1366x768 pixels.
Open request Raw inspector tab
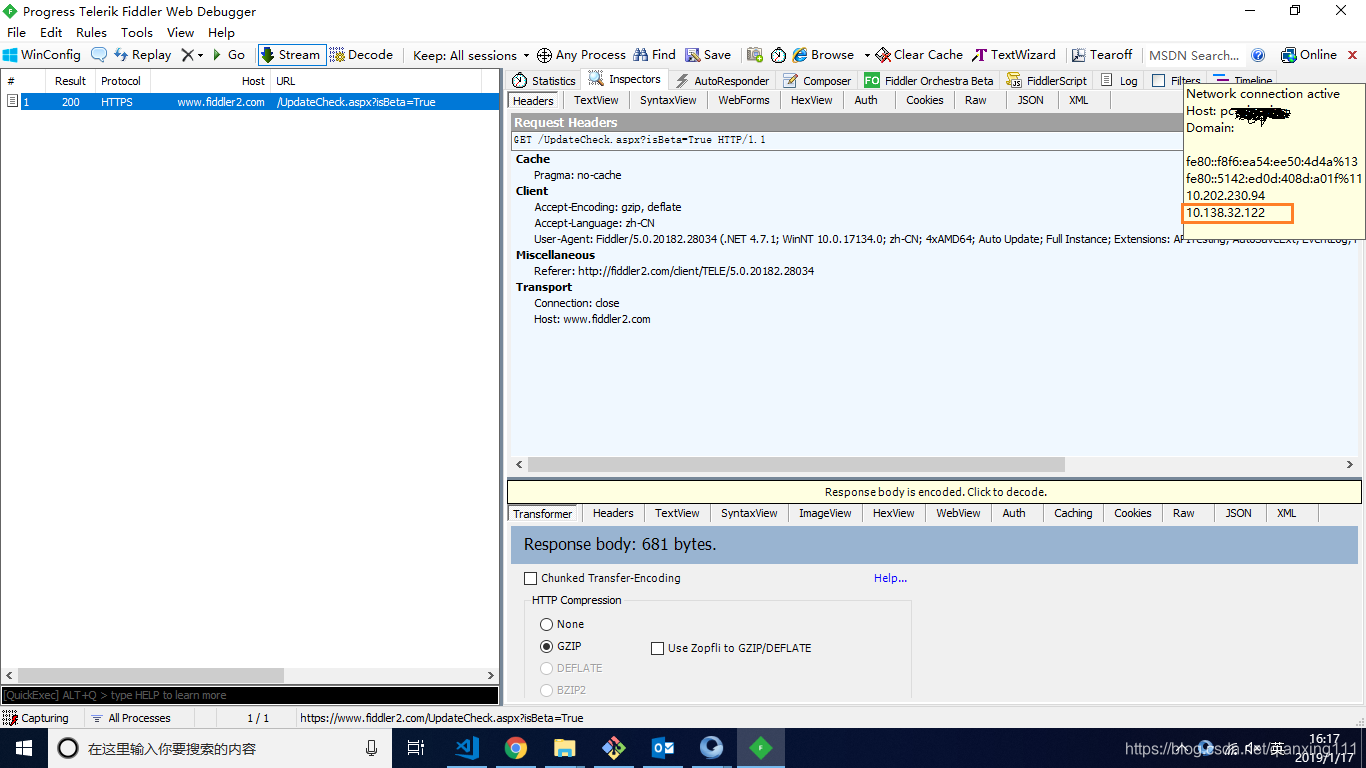(x=976, y=100)
